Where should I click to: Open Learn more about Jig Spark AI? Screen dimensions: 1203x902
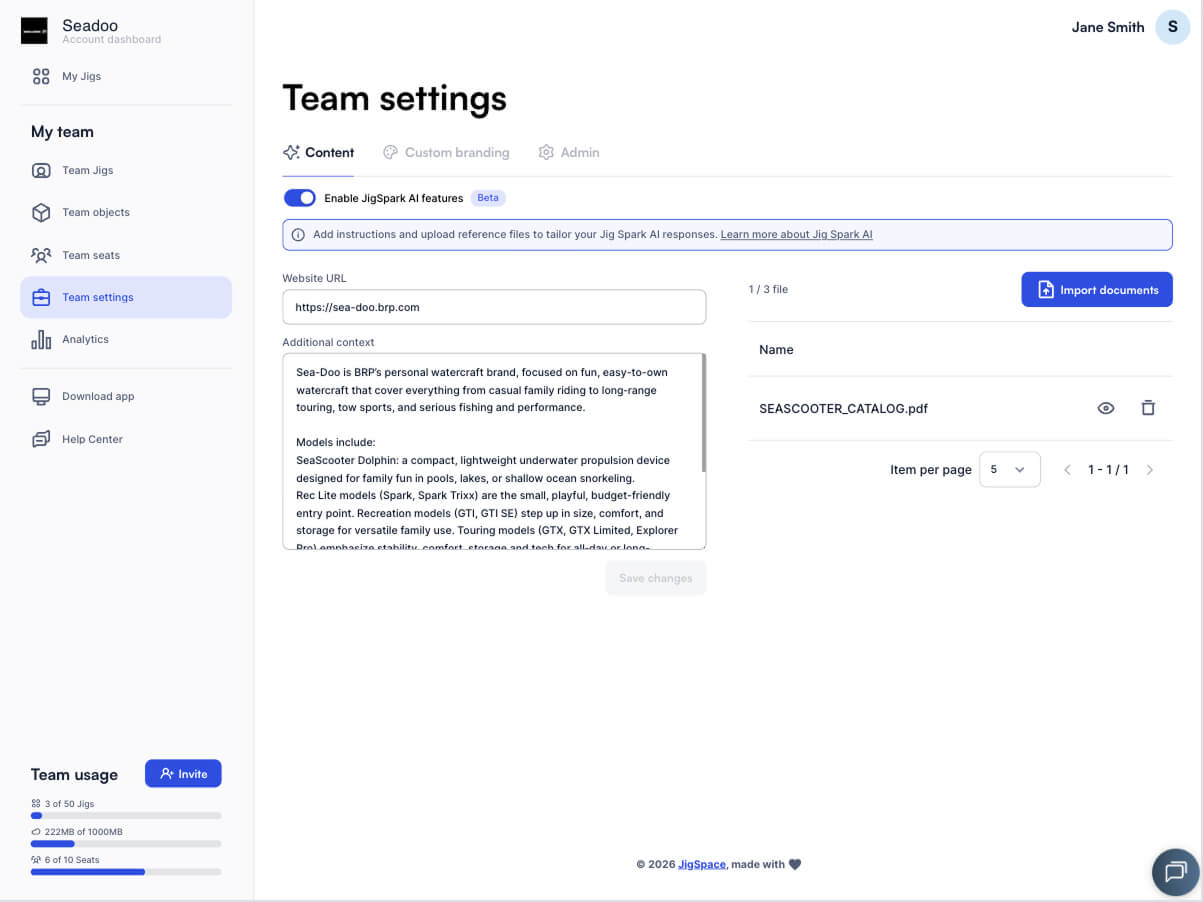tap(796, 235)
